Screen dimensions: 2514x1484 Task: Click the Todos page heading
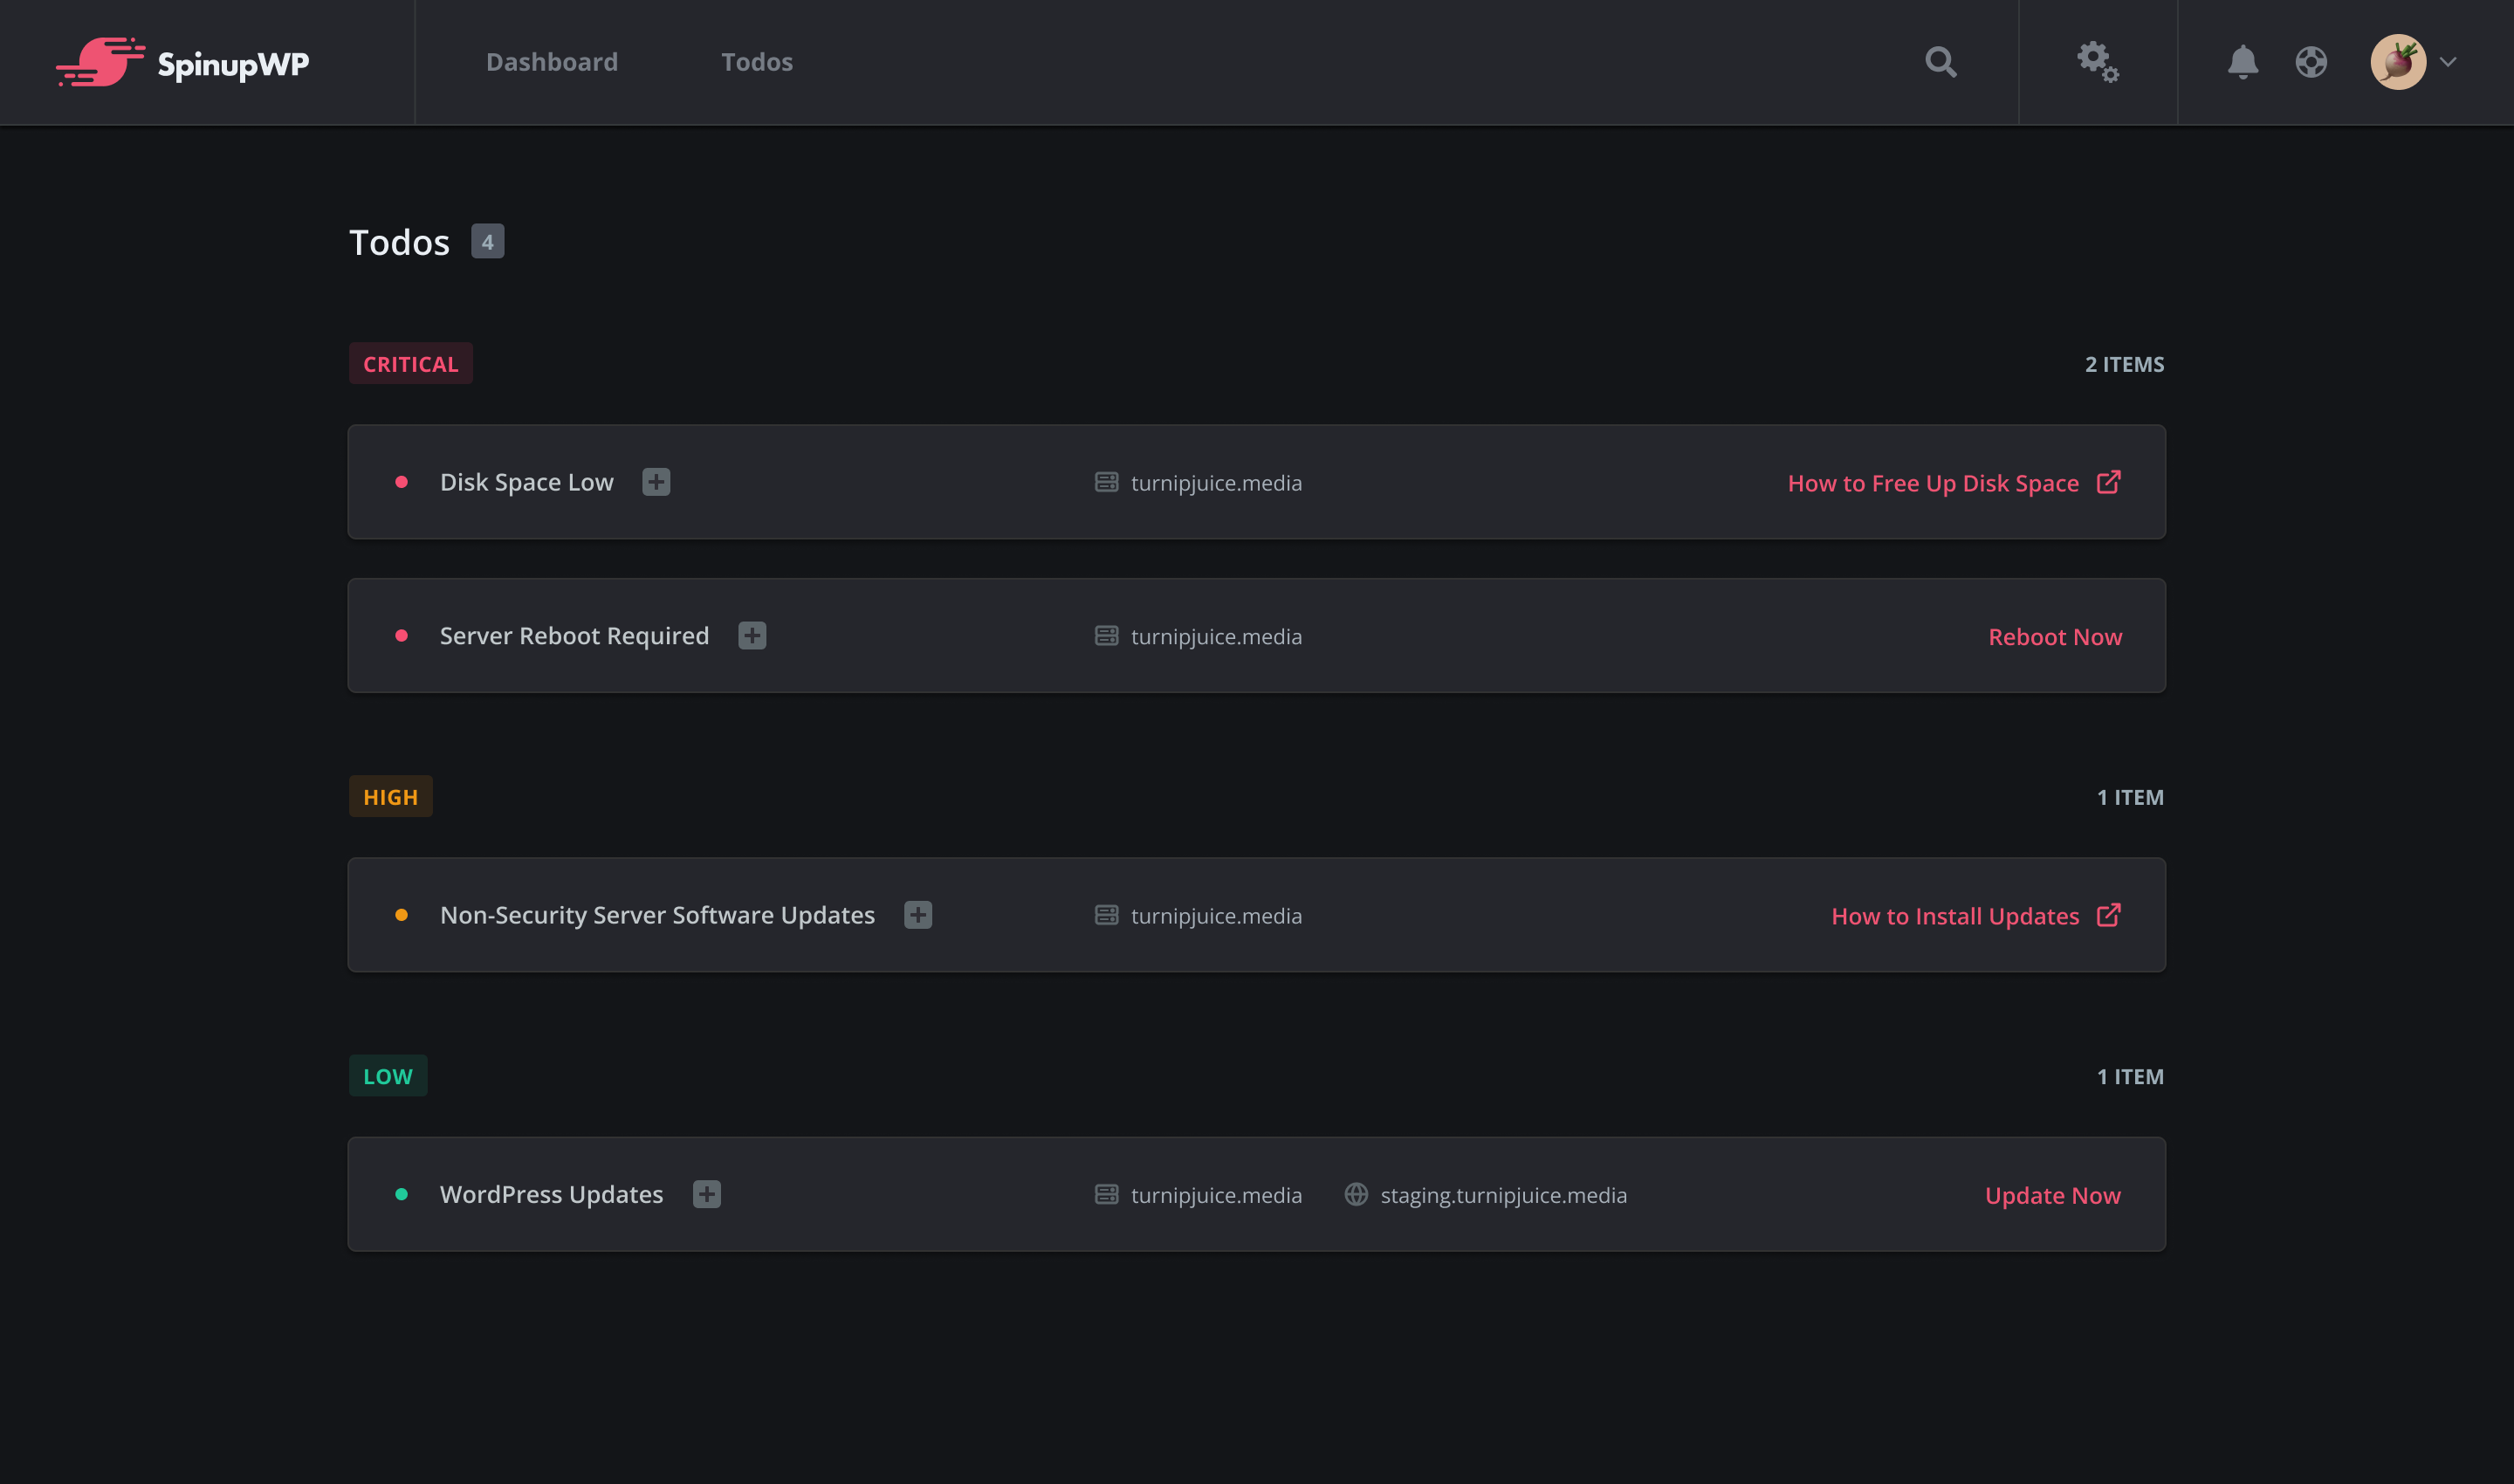point(399,242)
